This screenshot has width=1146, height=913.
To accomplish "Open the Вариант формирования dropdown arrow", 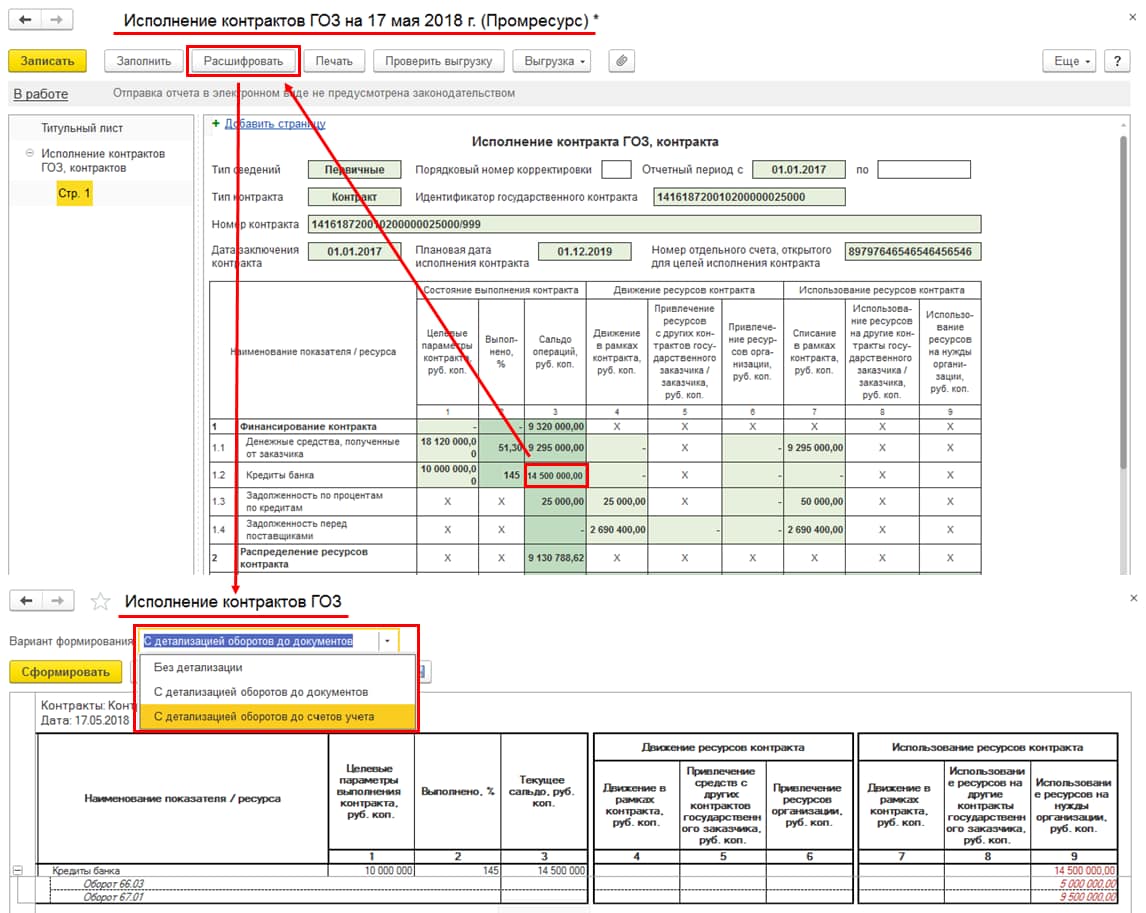I will 388,641.
